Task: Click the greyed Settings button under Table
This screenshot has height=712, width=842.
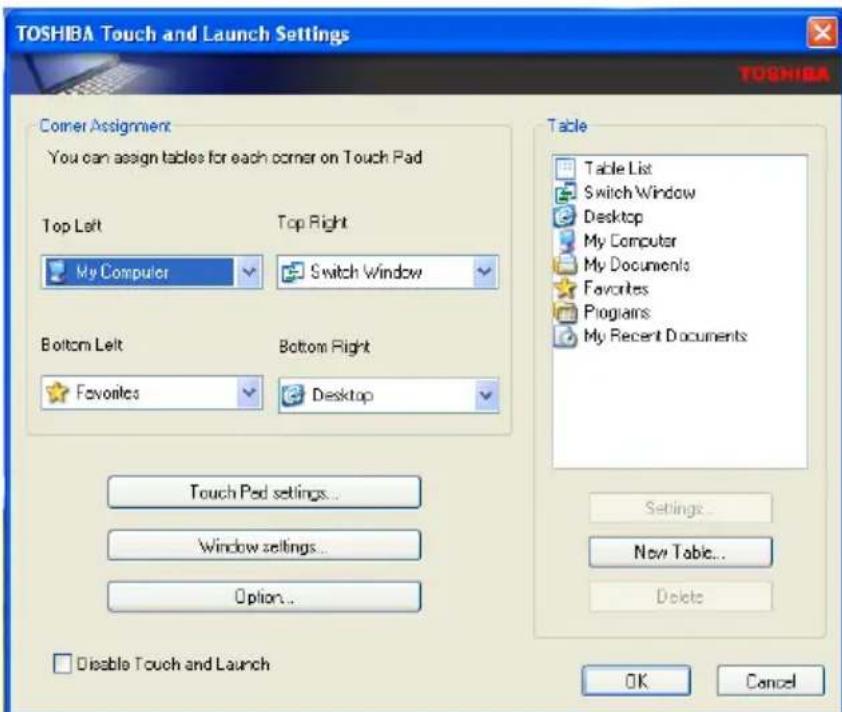Action: coord(680,508)
